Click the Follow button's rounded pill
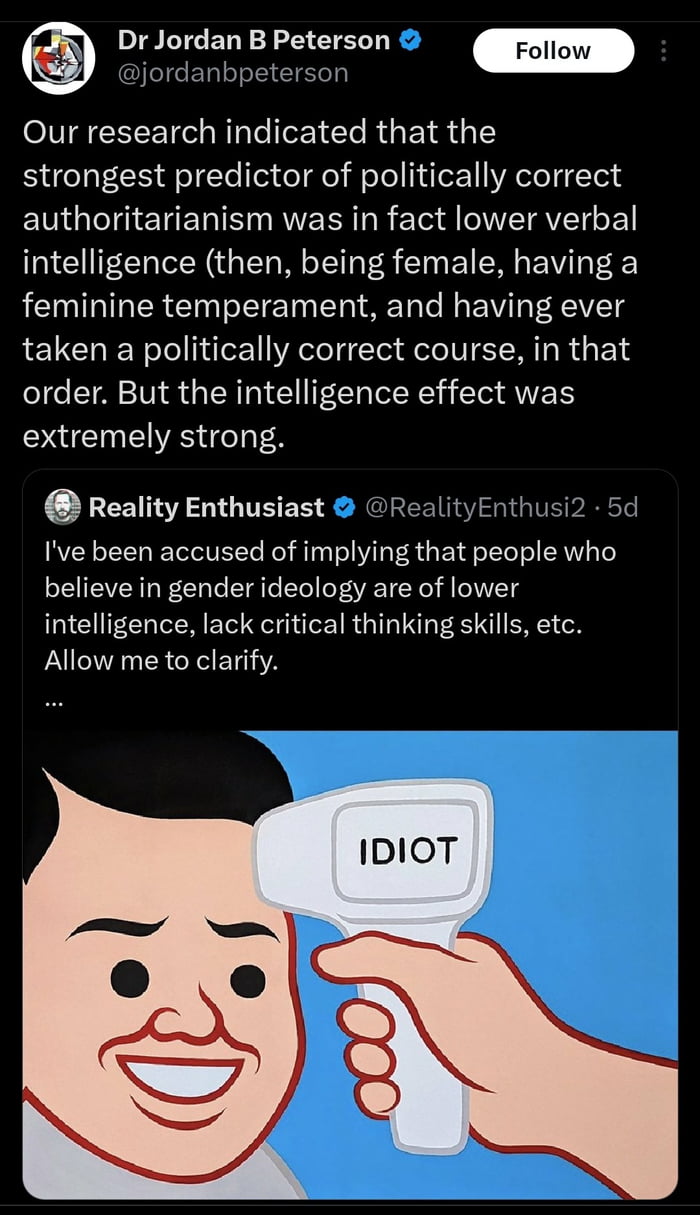Viewport: 700px width, 1215px height. click(554, 50)
